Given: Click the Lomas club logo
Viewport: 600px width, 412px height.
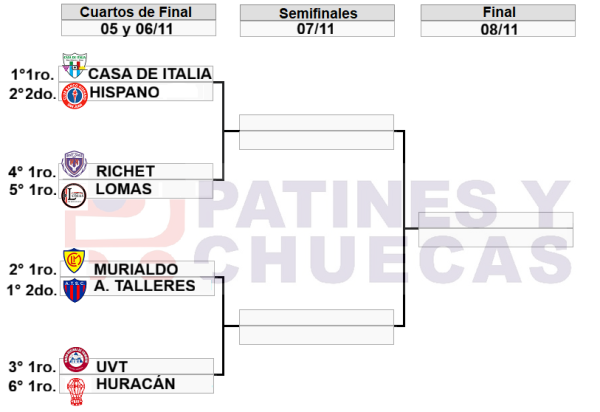Looking at the screenshot, I should (74, 192).
